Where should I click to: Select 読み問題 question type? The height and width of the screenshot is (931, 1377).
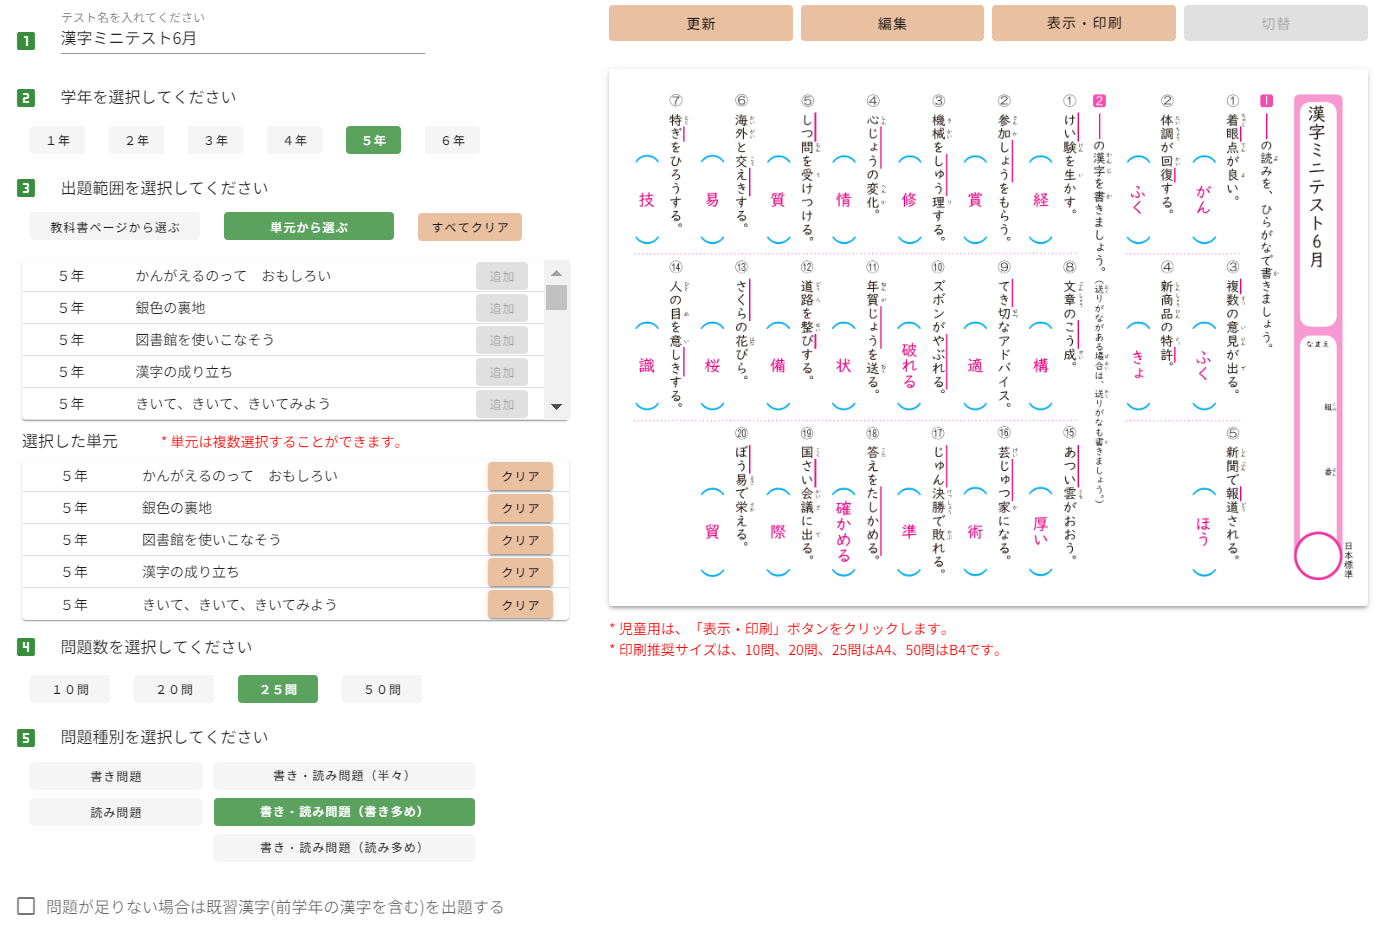[116, 812]
